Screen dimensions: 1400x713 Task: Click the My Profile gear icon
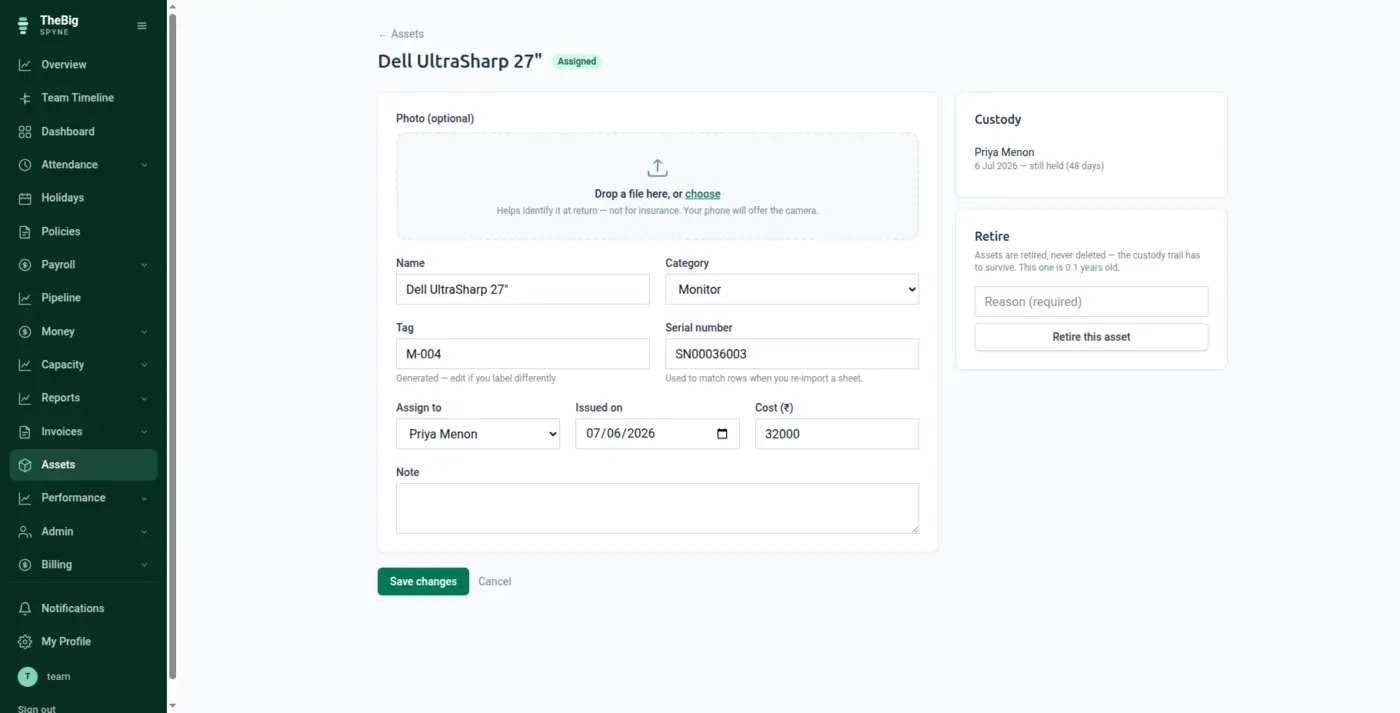(x=25, y=642)
